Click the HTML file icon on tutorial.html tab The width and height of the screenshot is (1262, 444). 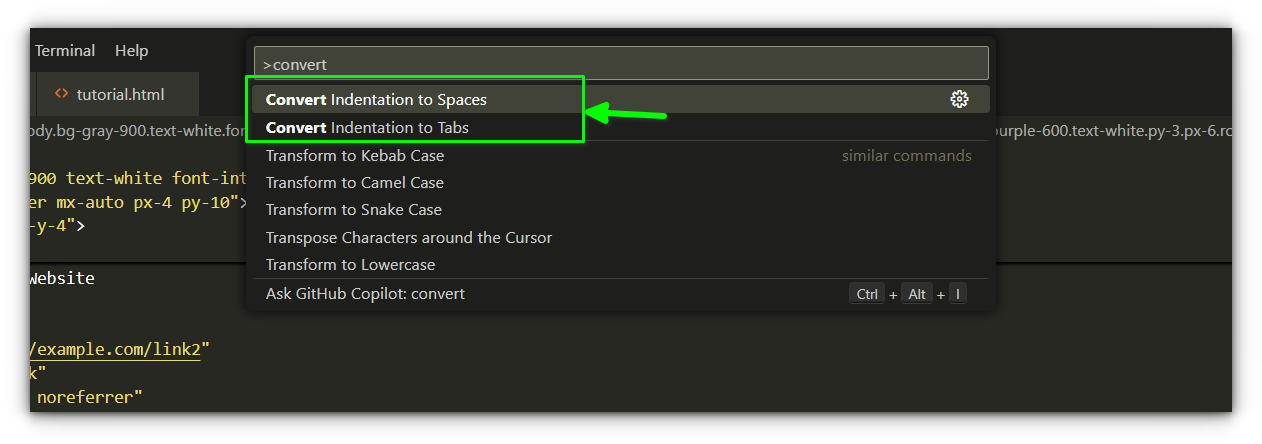(61, 94)
